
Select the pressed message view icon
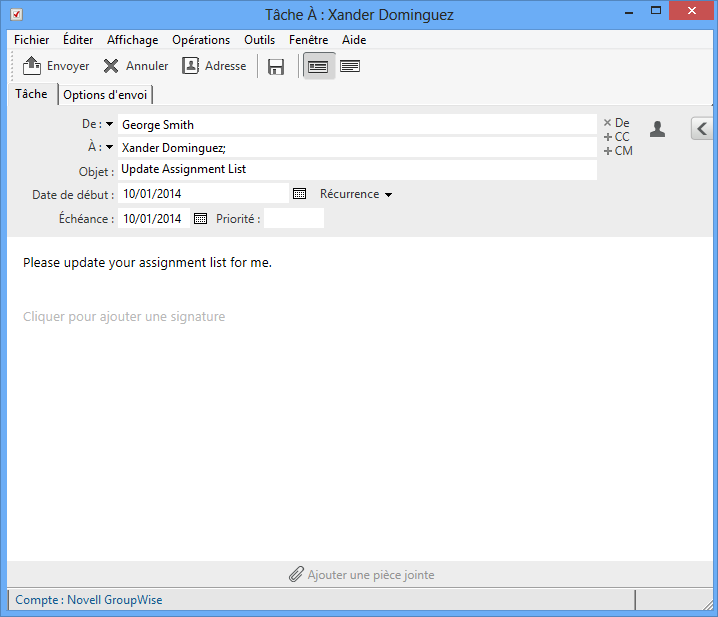318,66
